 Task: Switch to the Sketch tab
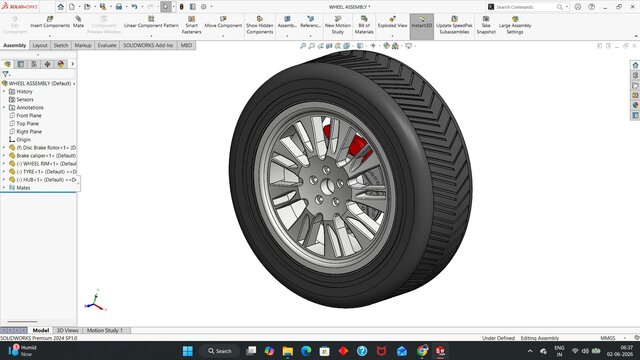pos(61,45)
